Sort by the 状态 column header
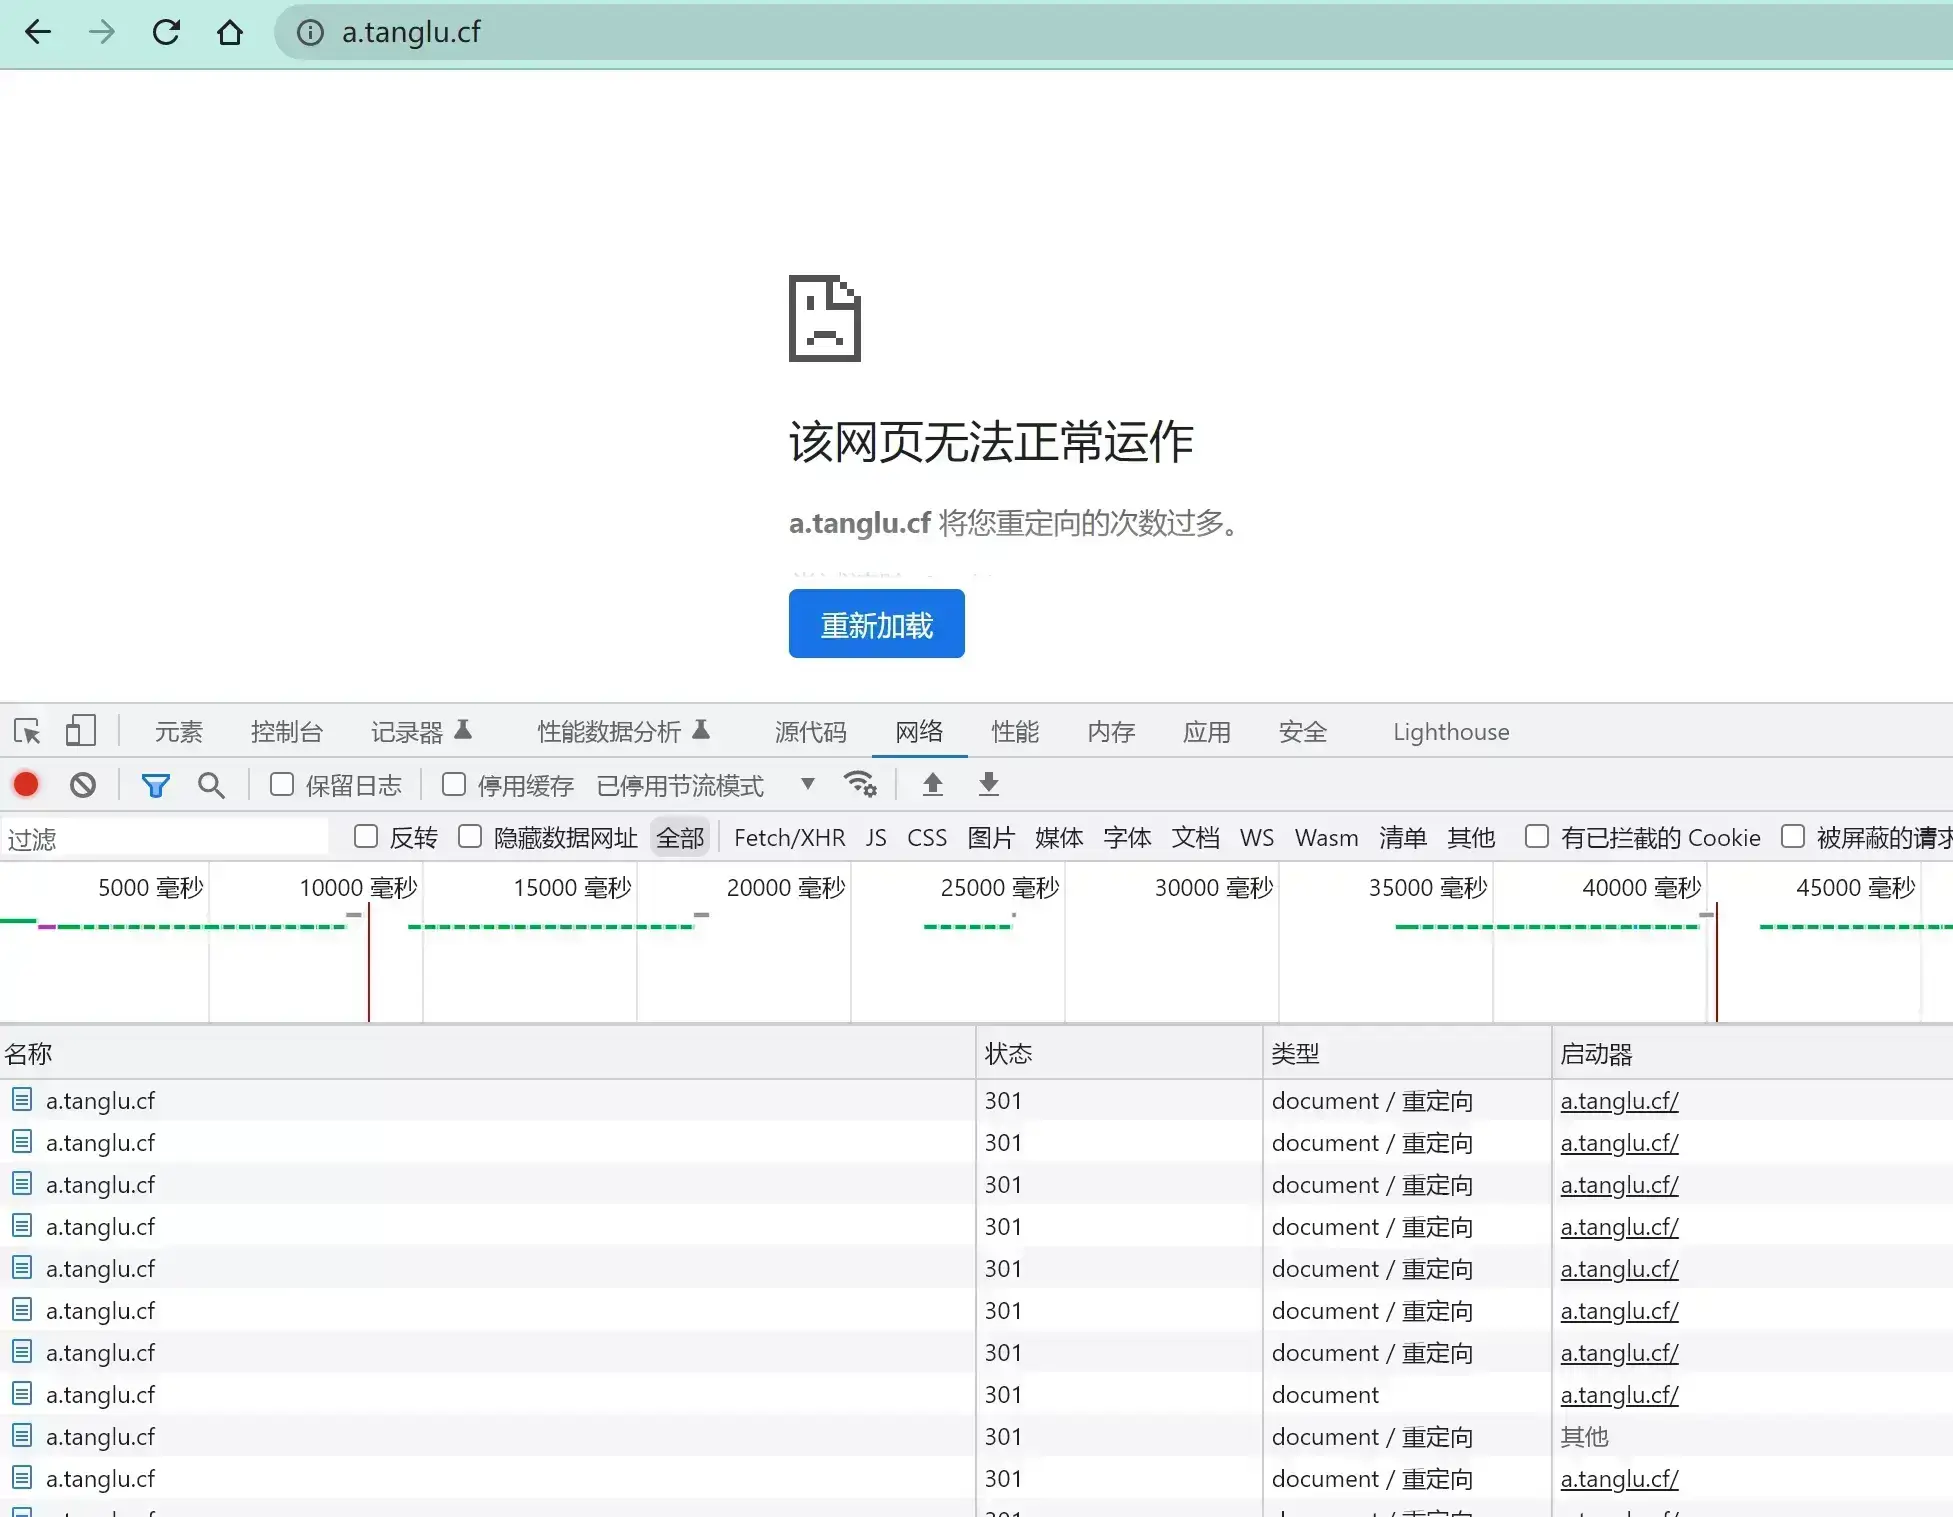The width and height of the screenshot is (1953, 1517). [x=1118, y=1054]
